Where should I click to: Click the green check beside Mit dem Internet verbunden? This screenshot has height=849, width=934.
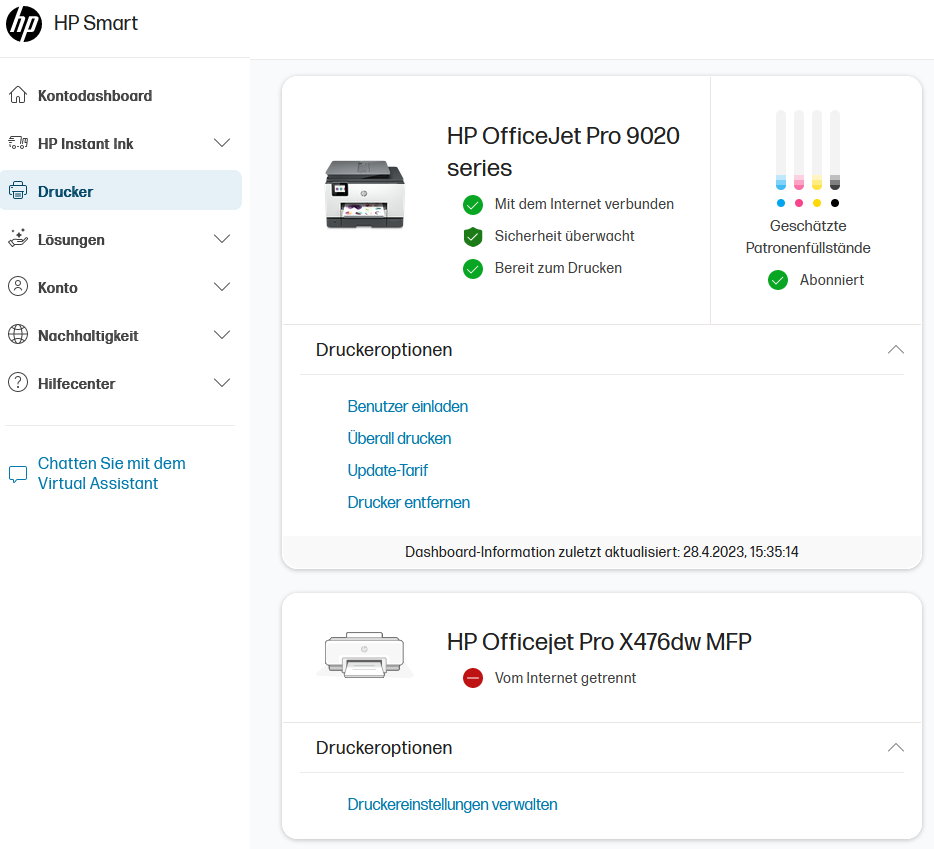tap(472, 204)
